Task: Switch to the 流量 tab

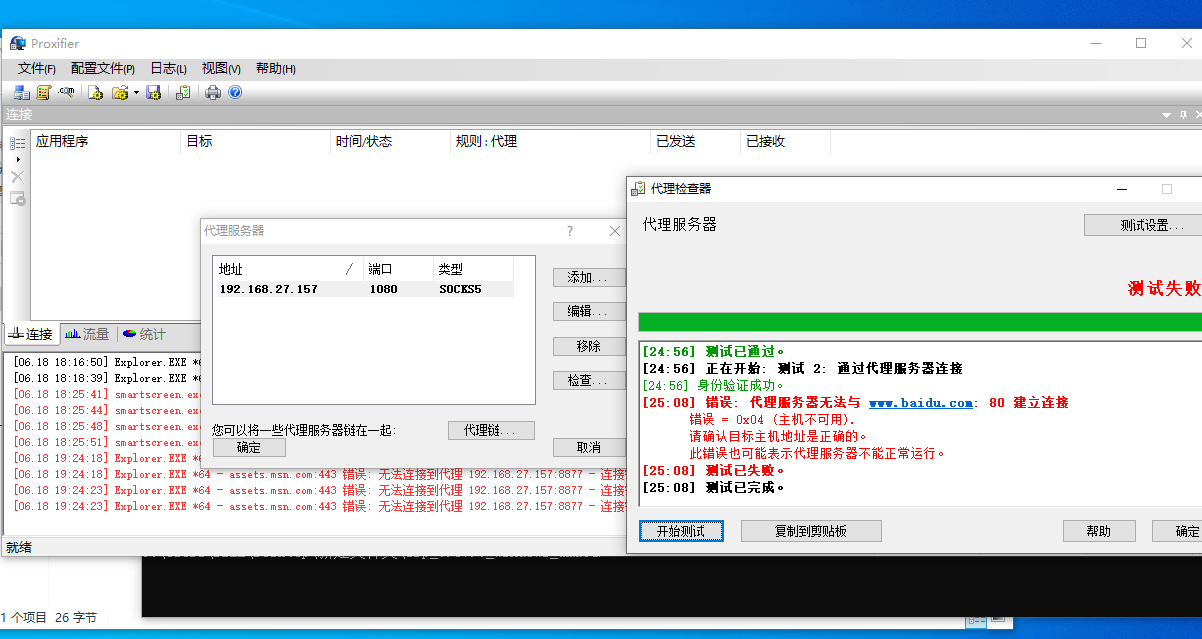Action: 88,334
